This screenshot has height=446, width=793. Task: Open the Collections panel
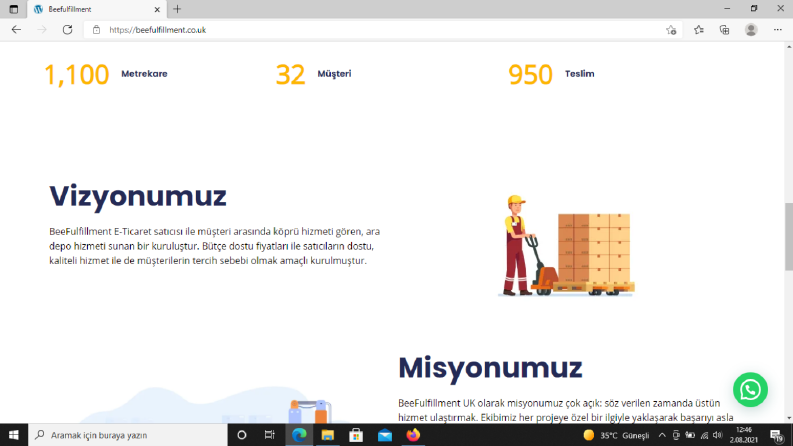tap(724, 30)
